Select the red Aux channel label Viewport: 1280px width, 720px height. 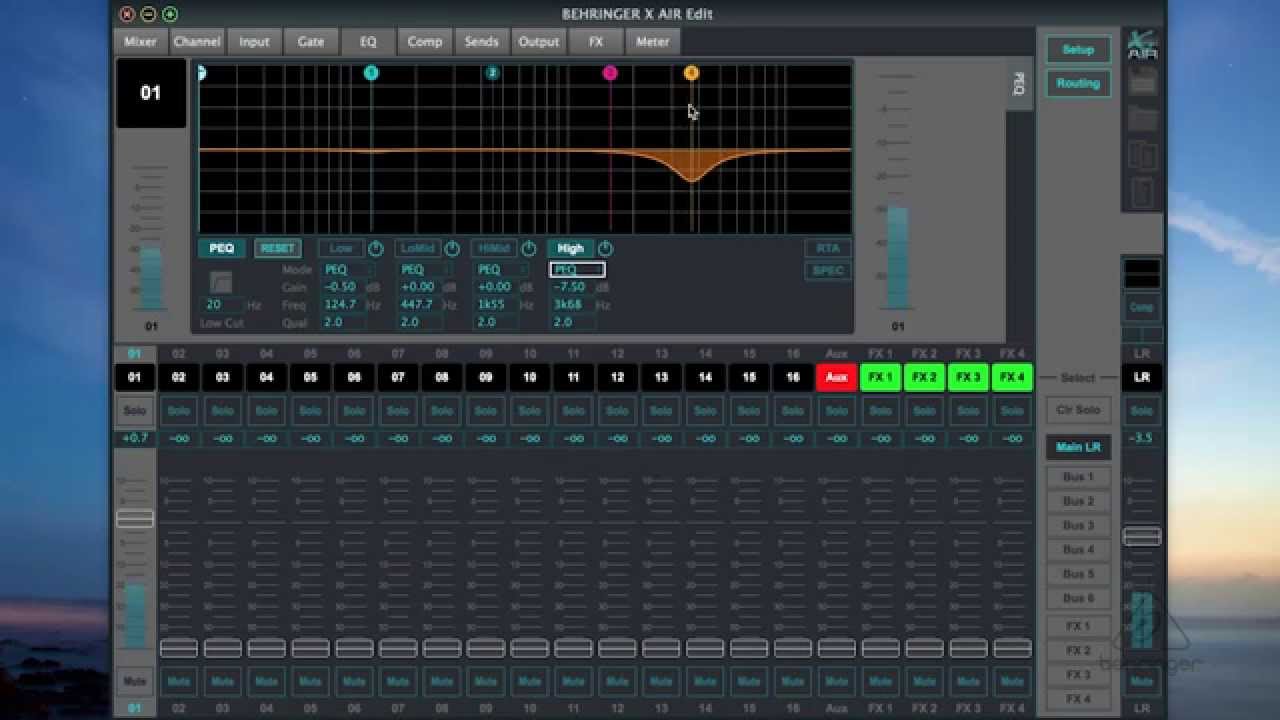tap(836, 377)
